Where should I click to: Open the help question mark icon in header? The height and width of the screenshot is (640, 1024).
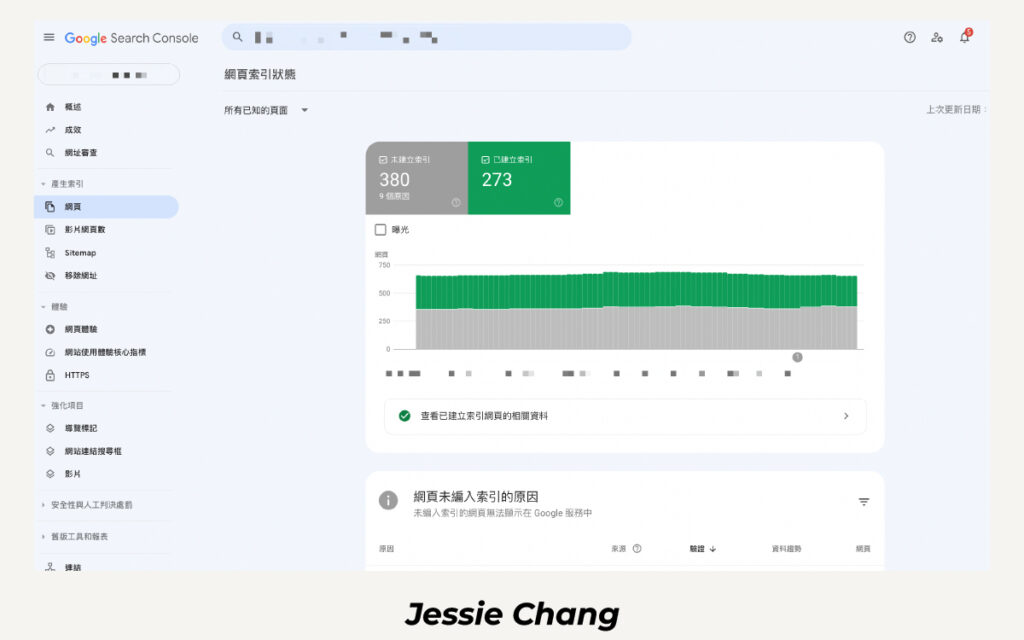(910, 37)
